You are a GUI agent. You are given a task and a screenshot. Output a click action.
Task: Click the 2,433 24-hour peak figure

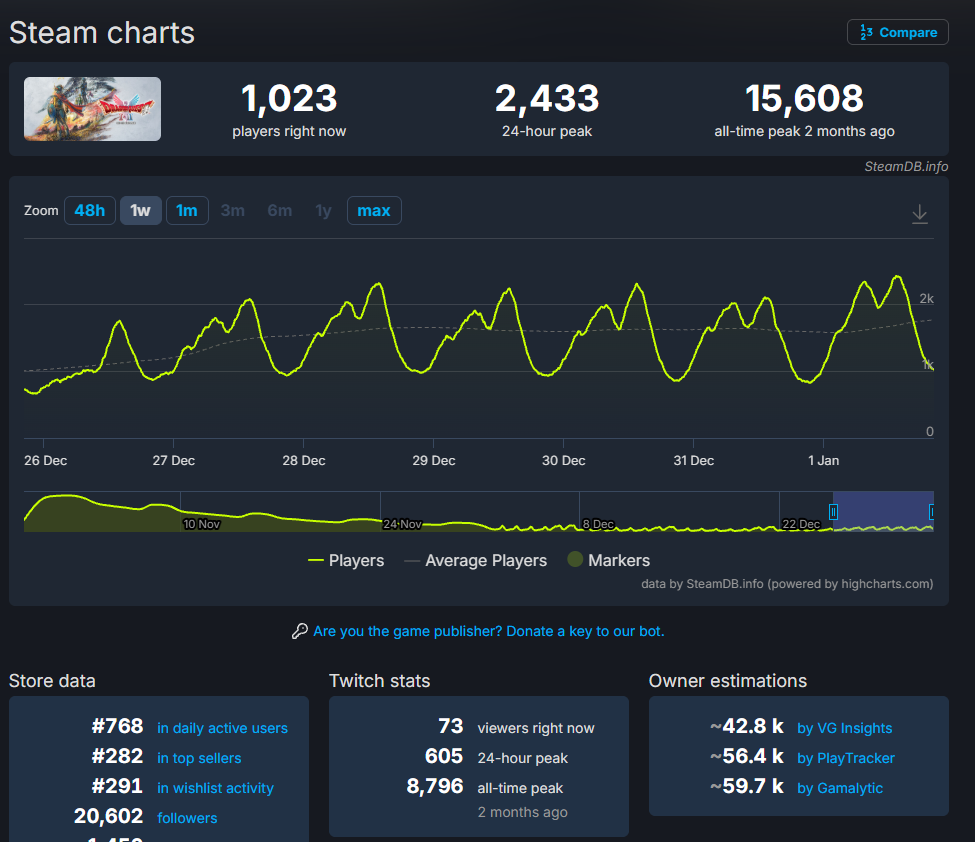(x=547, y=99)
